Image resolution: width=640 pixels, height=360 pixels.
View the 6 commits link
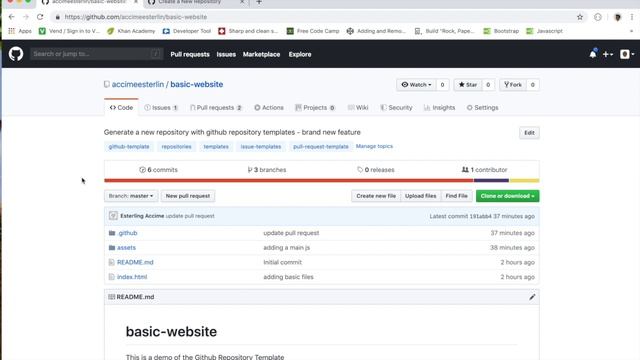point(158,170)
